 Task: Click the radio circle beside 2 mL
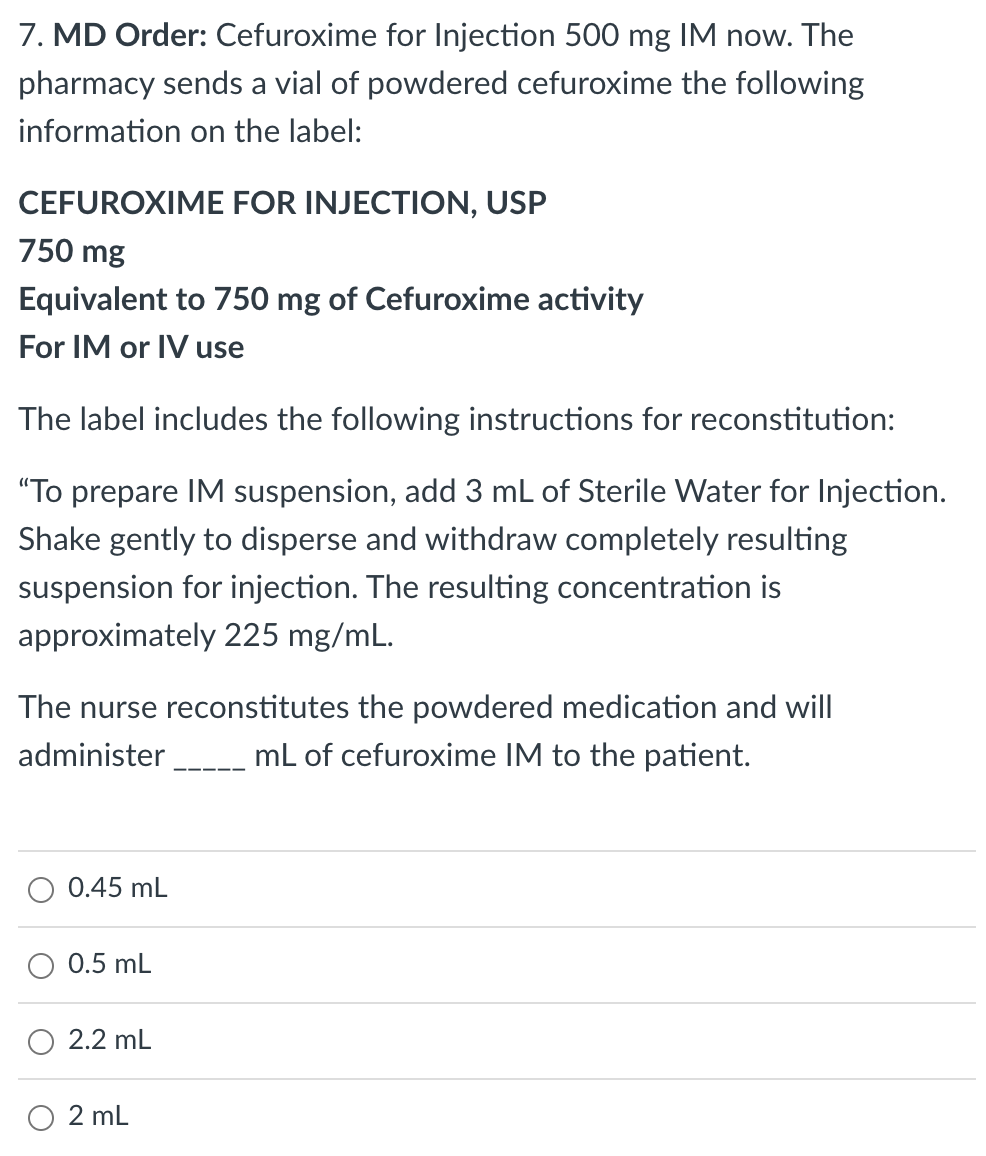pos(40,1117)
